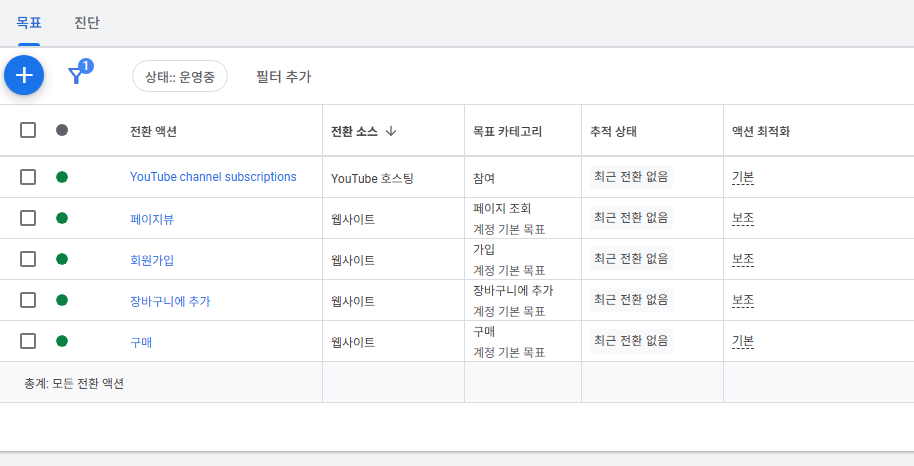Image resolution: width=914 pixels, height=466 pixels.
Task: Click the sort arrow next to 전환 소스
Action: click(391, 131)
